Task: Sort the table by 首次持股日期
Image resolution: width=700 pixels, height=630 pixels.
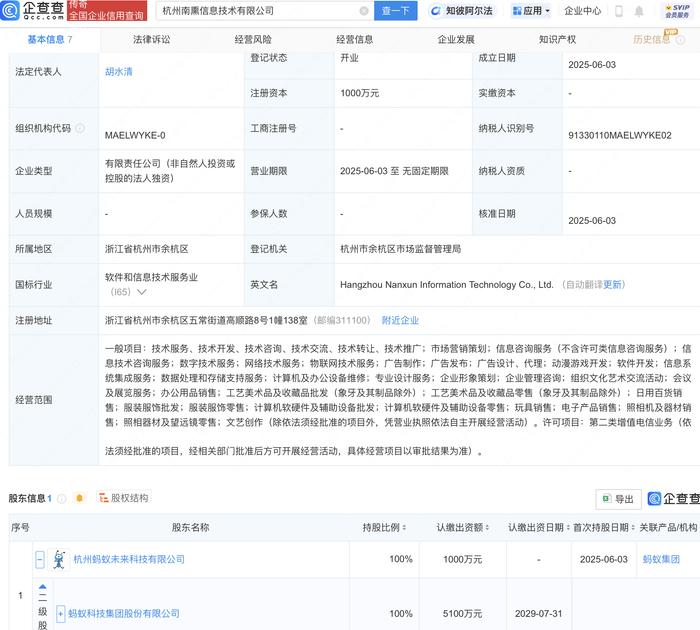Action: (633, 528)
